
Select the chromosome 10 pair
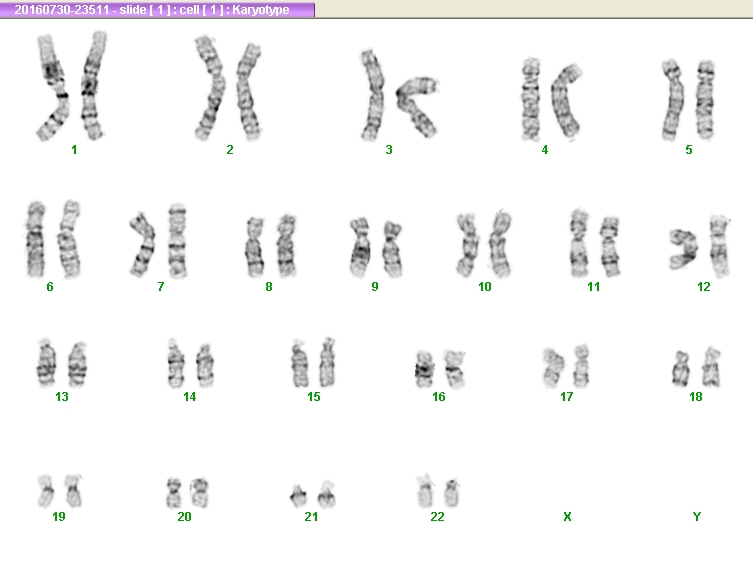click(x=484, y=244)
